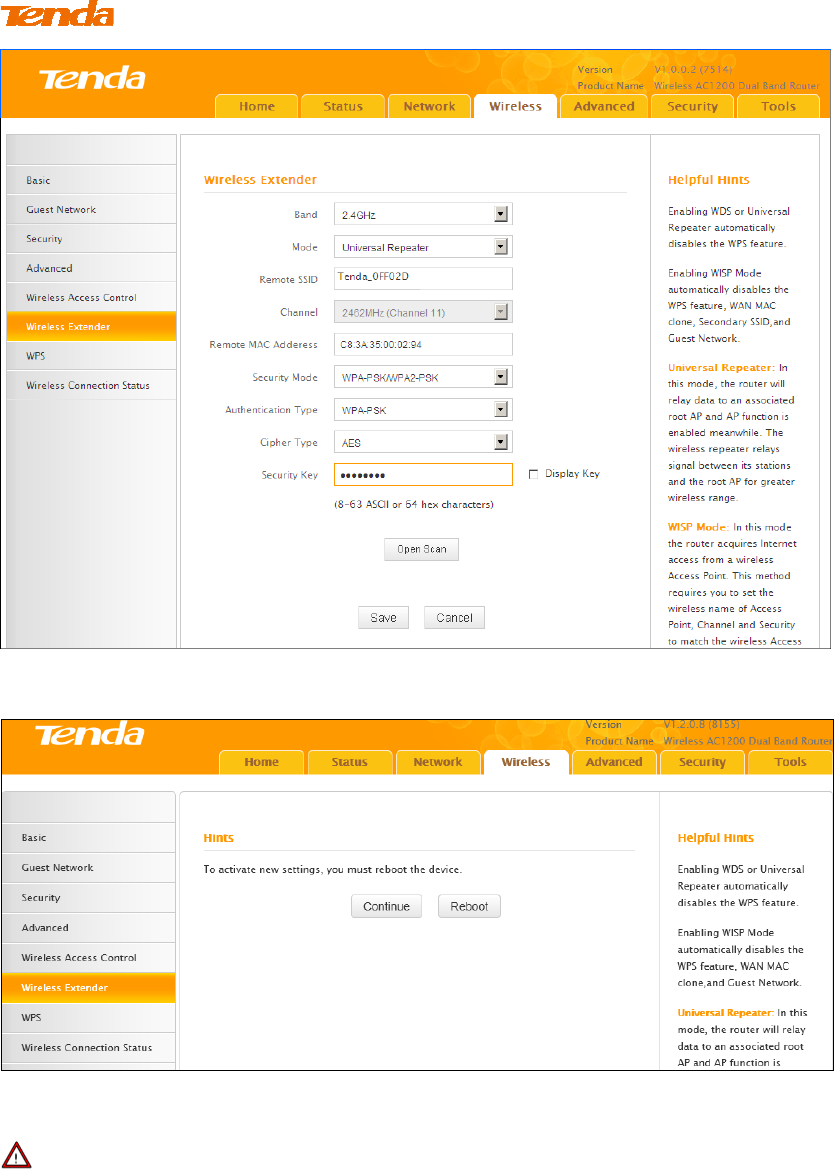Expand the Mode dropdown set to Universal Repeater
Screen dimensions: 834x1175
point(423,247)
